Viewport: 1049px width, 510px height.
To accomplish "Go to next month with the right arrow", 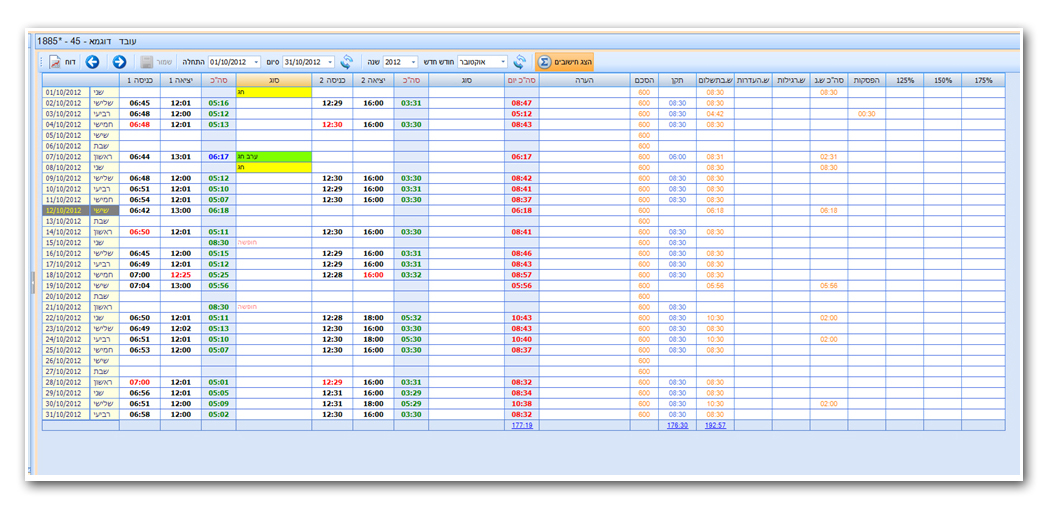I will pos(119,62).
